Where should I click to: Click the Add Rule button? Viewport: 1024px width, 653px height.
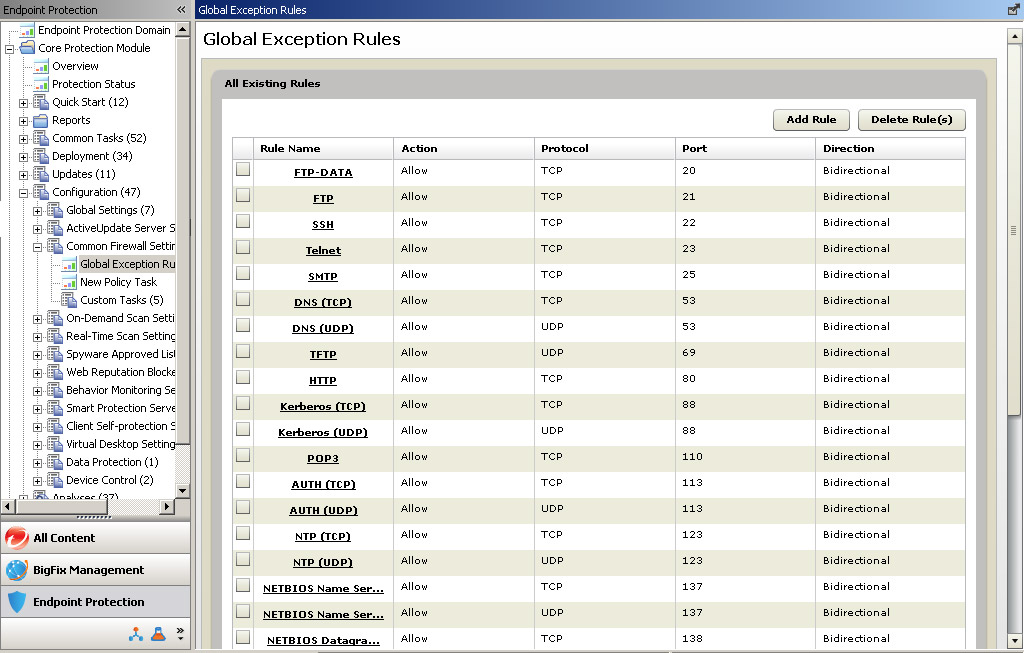pos(811,120)
